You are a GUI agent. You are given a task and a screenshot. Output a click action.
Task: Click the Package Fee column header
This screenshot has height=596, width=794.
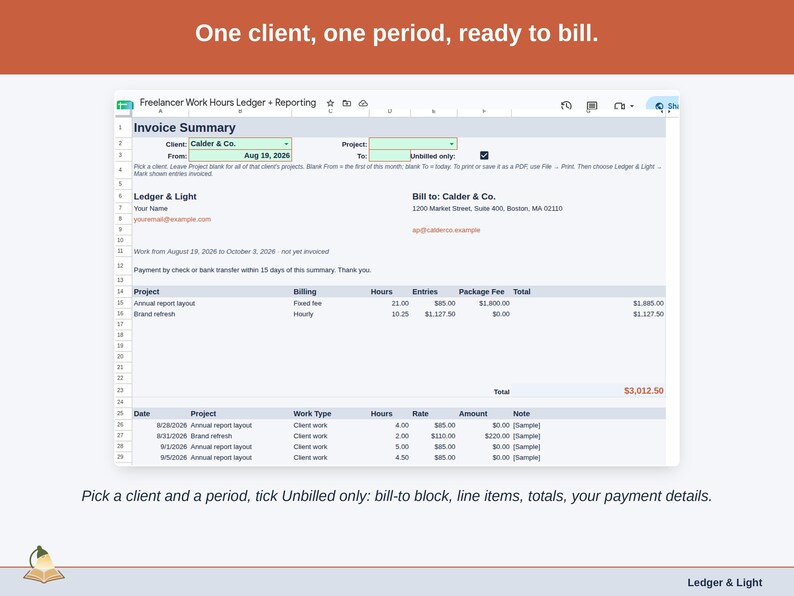482,292
